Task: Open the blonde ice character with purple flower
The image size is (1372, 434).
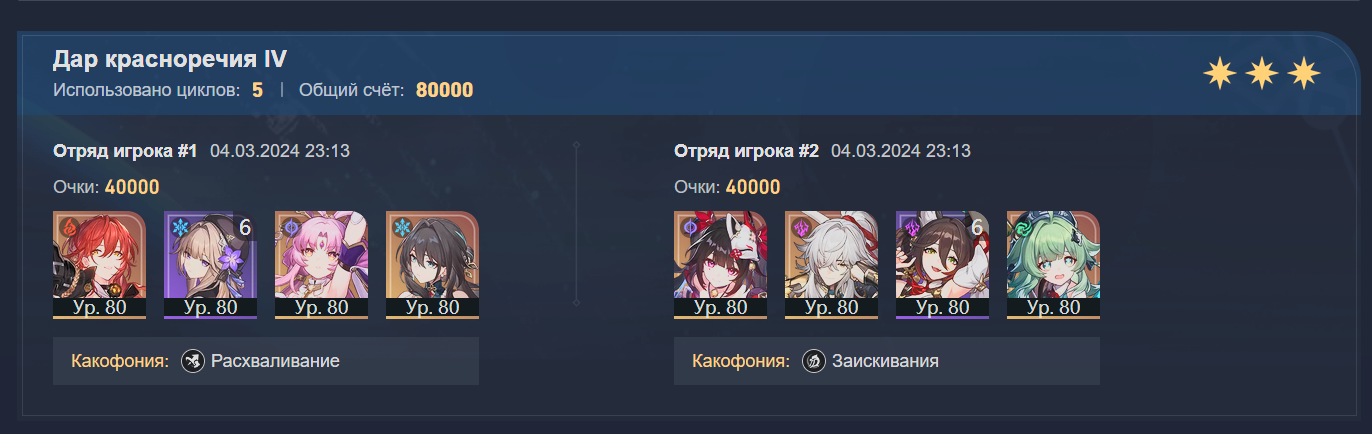Action: [210, 265]
